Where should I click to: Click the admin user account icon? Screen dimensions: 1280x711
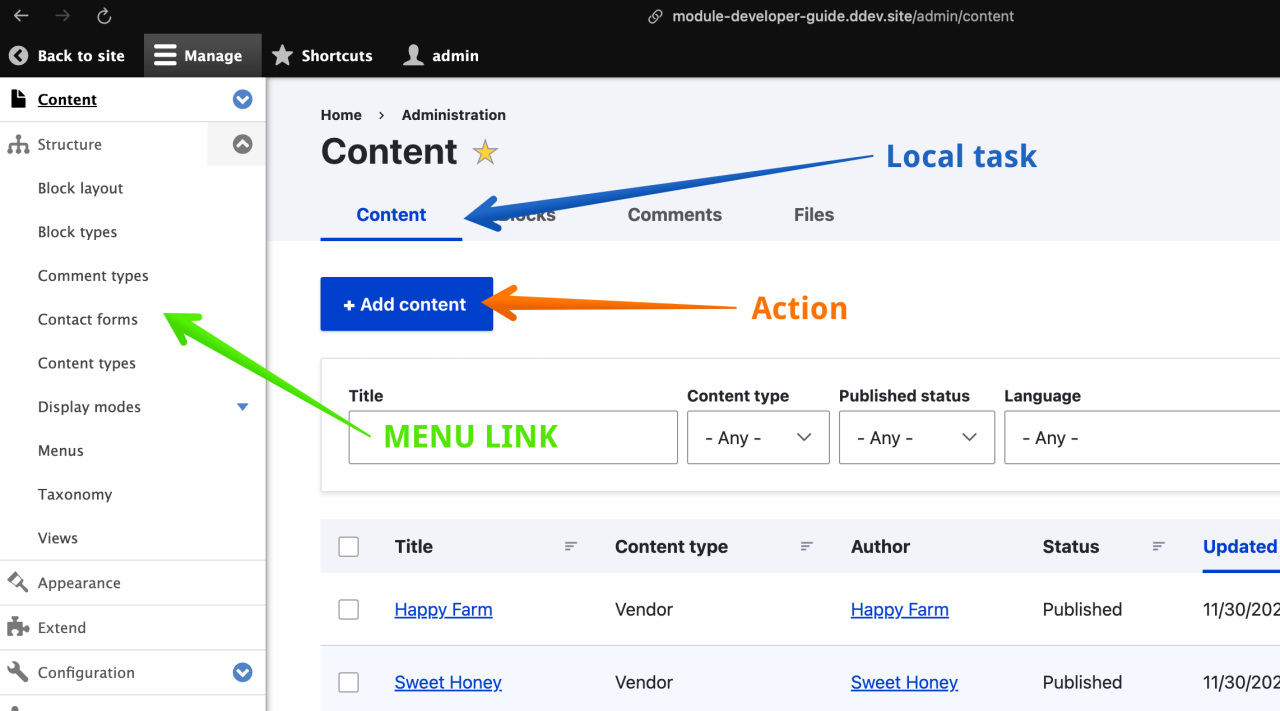(411, 55)
